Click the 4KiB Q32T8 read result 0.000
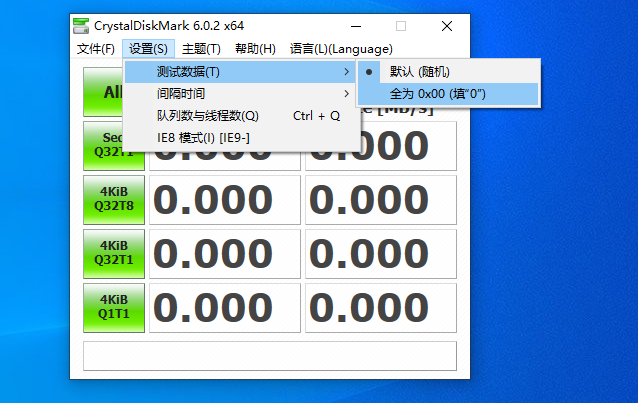This screenshot has width=638, height=403. 225,200
